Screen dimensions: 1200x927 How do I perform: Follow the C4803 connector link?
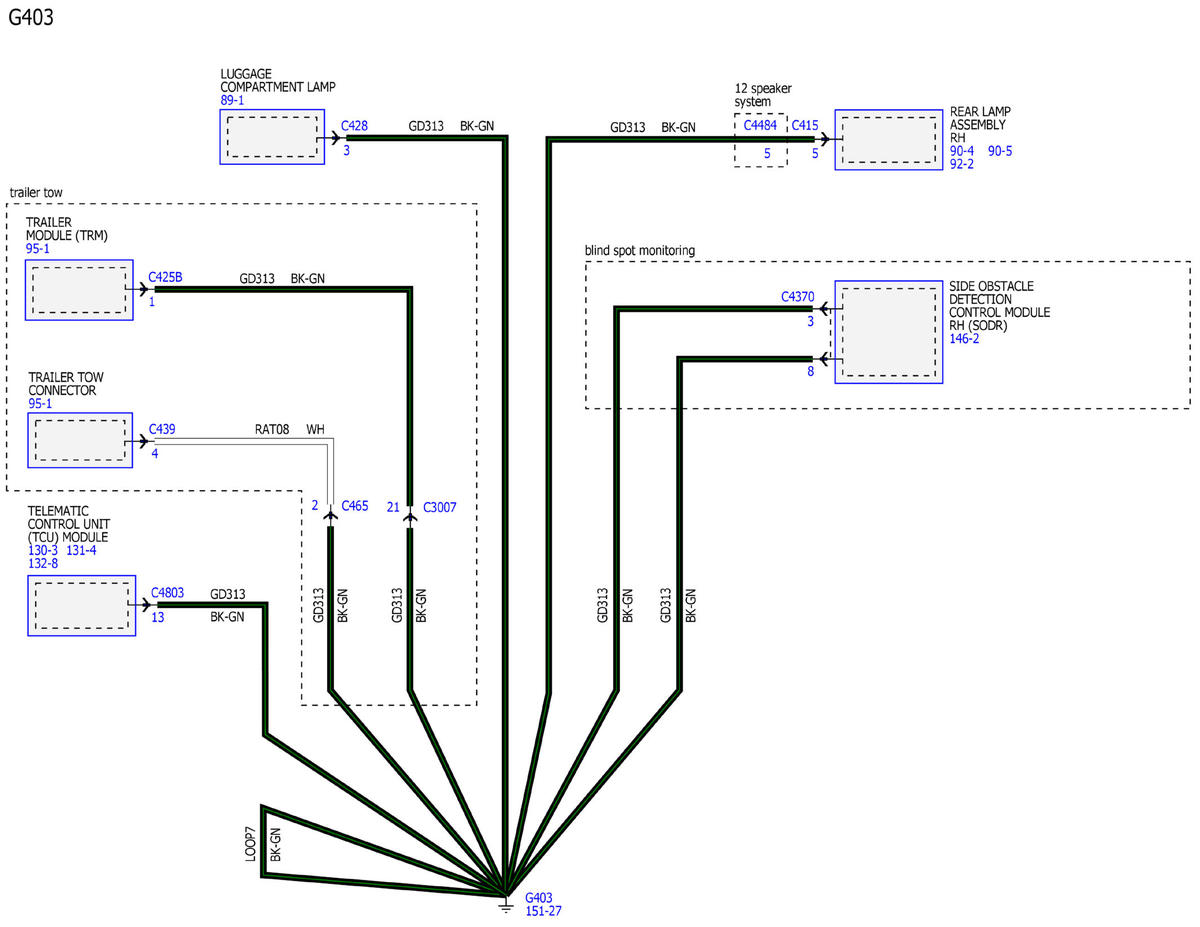point(167,592)
